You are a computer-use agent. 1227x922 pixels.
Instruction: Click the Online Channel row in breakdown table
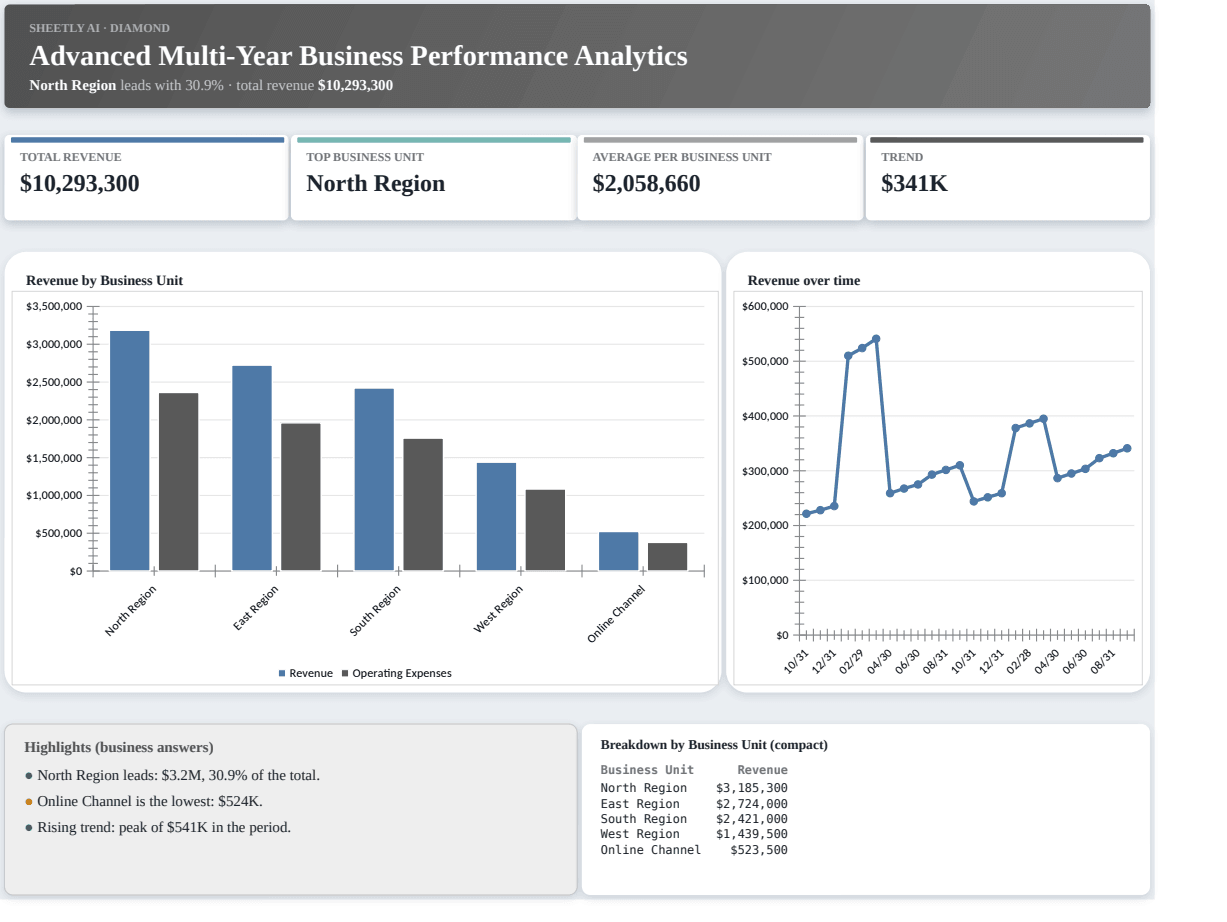[694, 850]
